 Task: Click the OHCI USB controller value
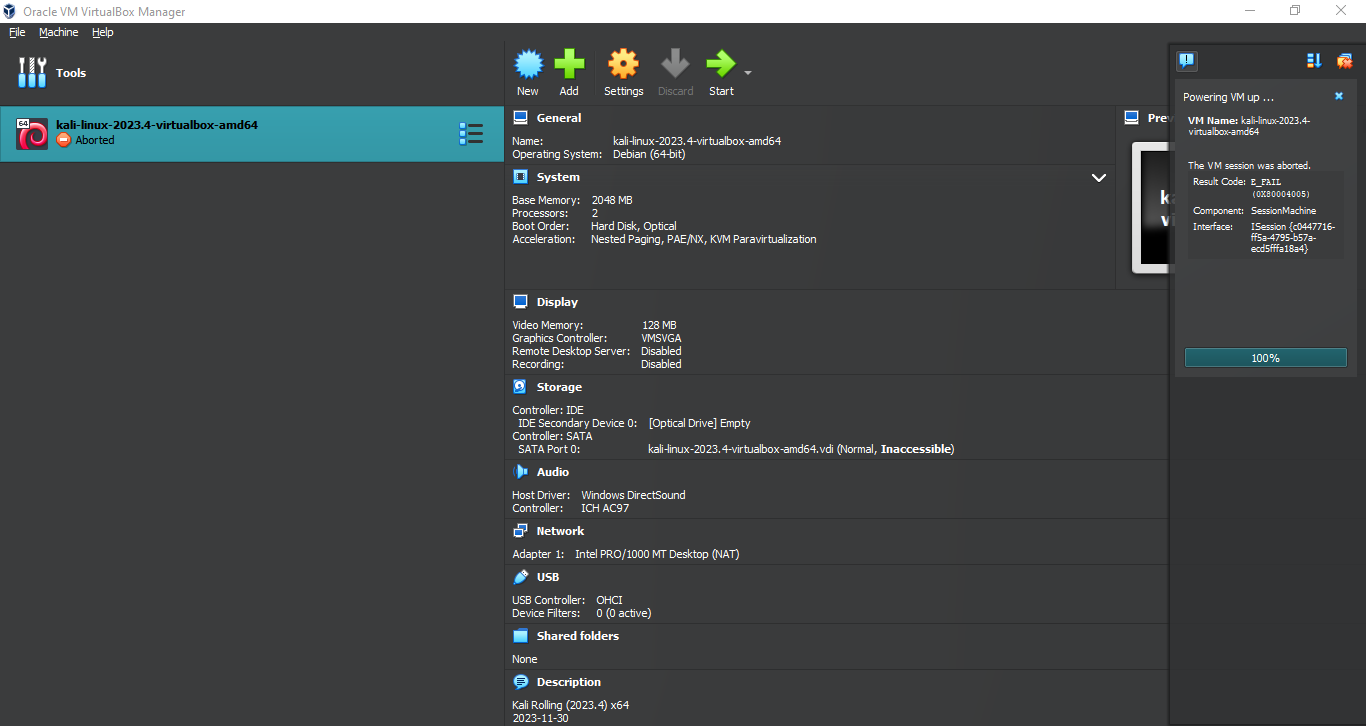click(x=609, y=600)
